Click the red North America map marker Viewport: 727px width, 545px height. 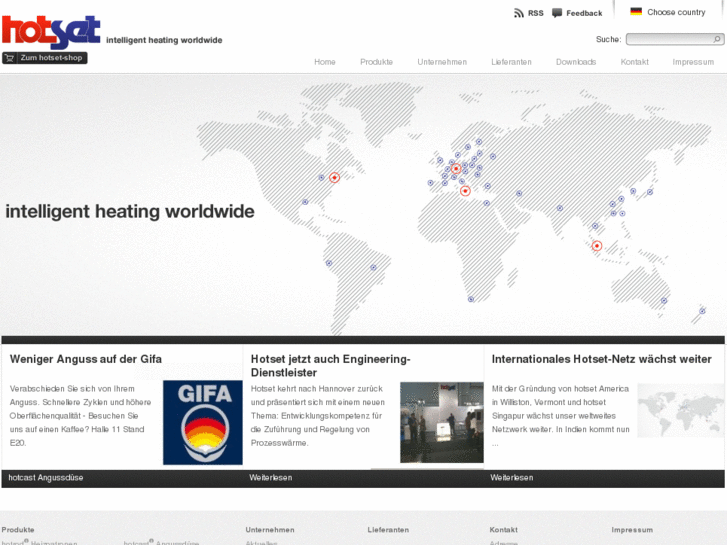click(x=334, y=177)
